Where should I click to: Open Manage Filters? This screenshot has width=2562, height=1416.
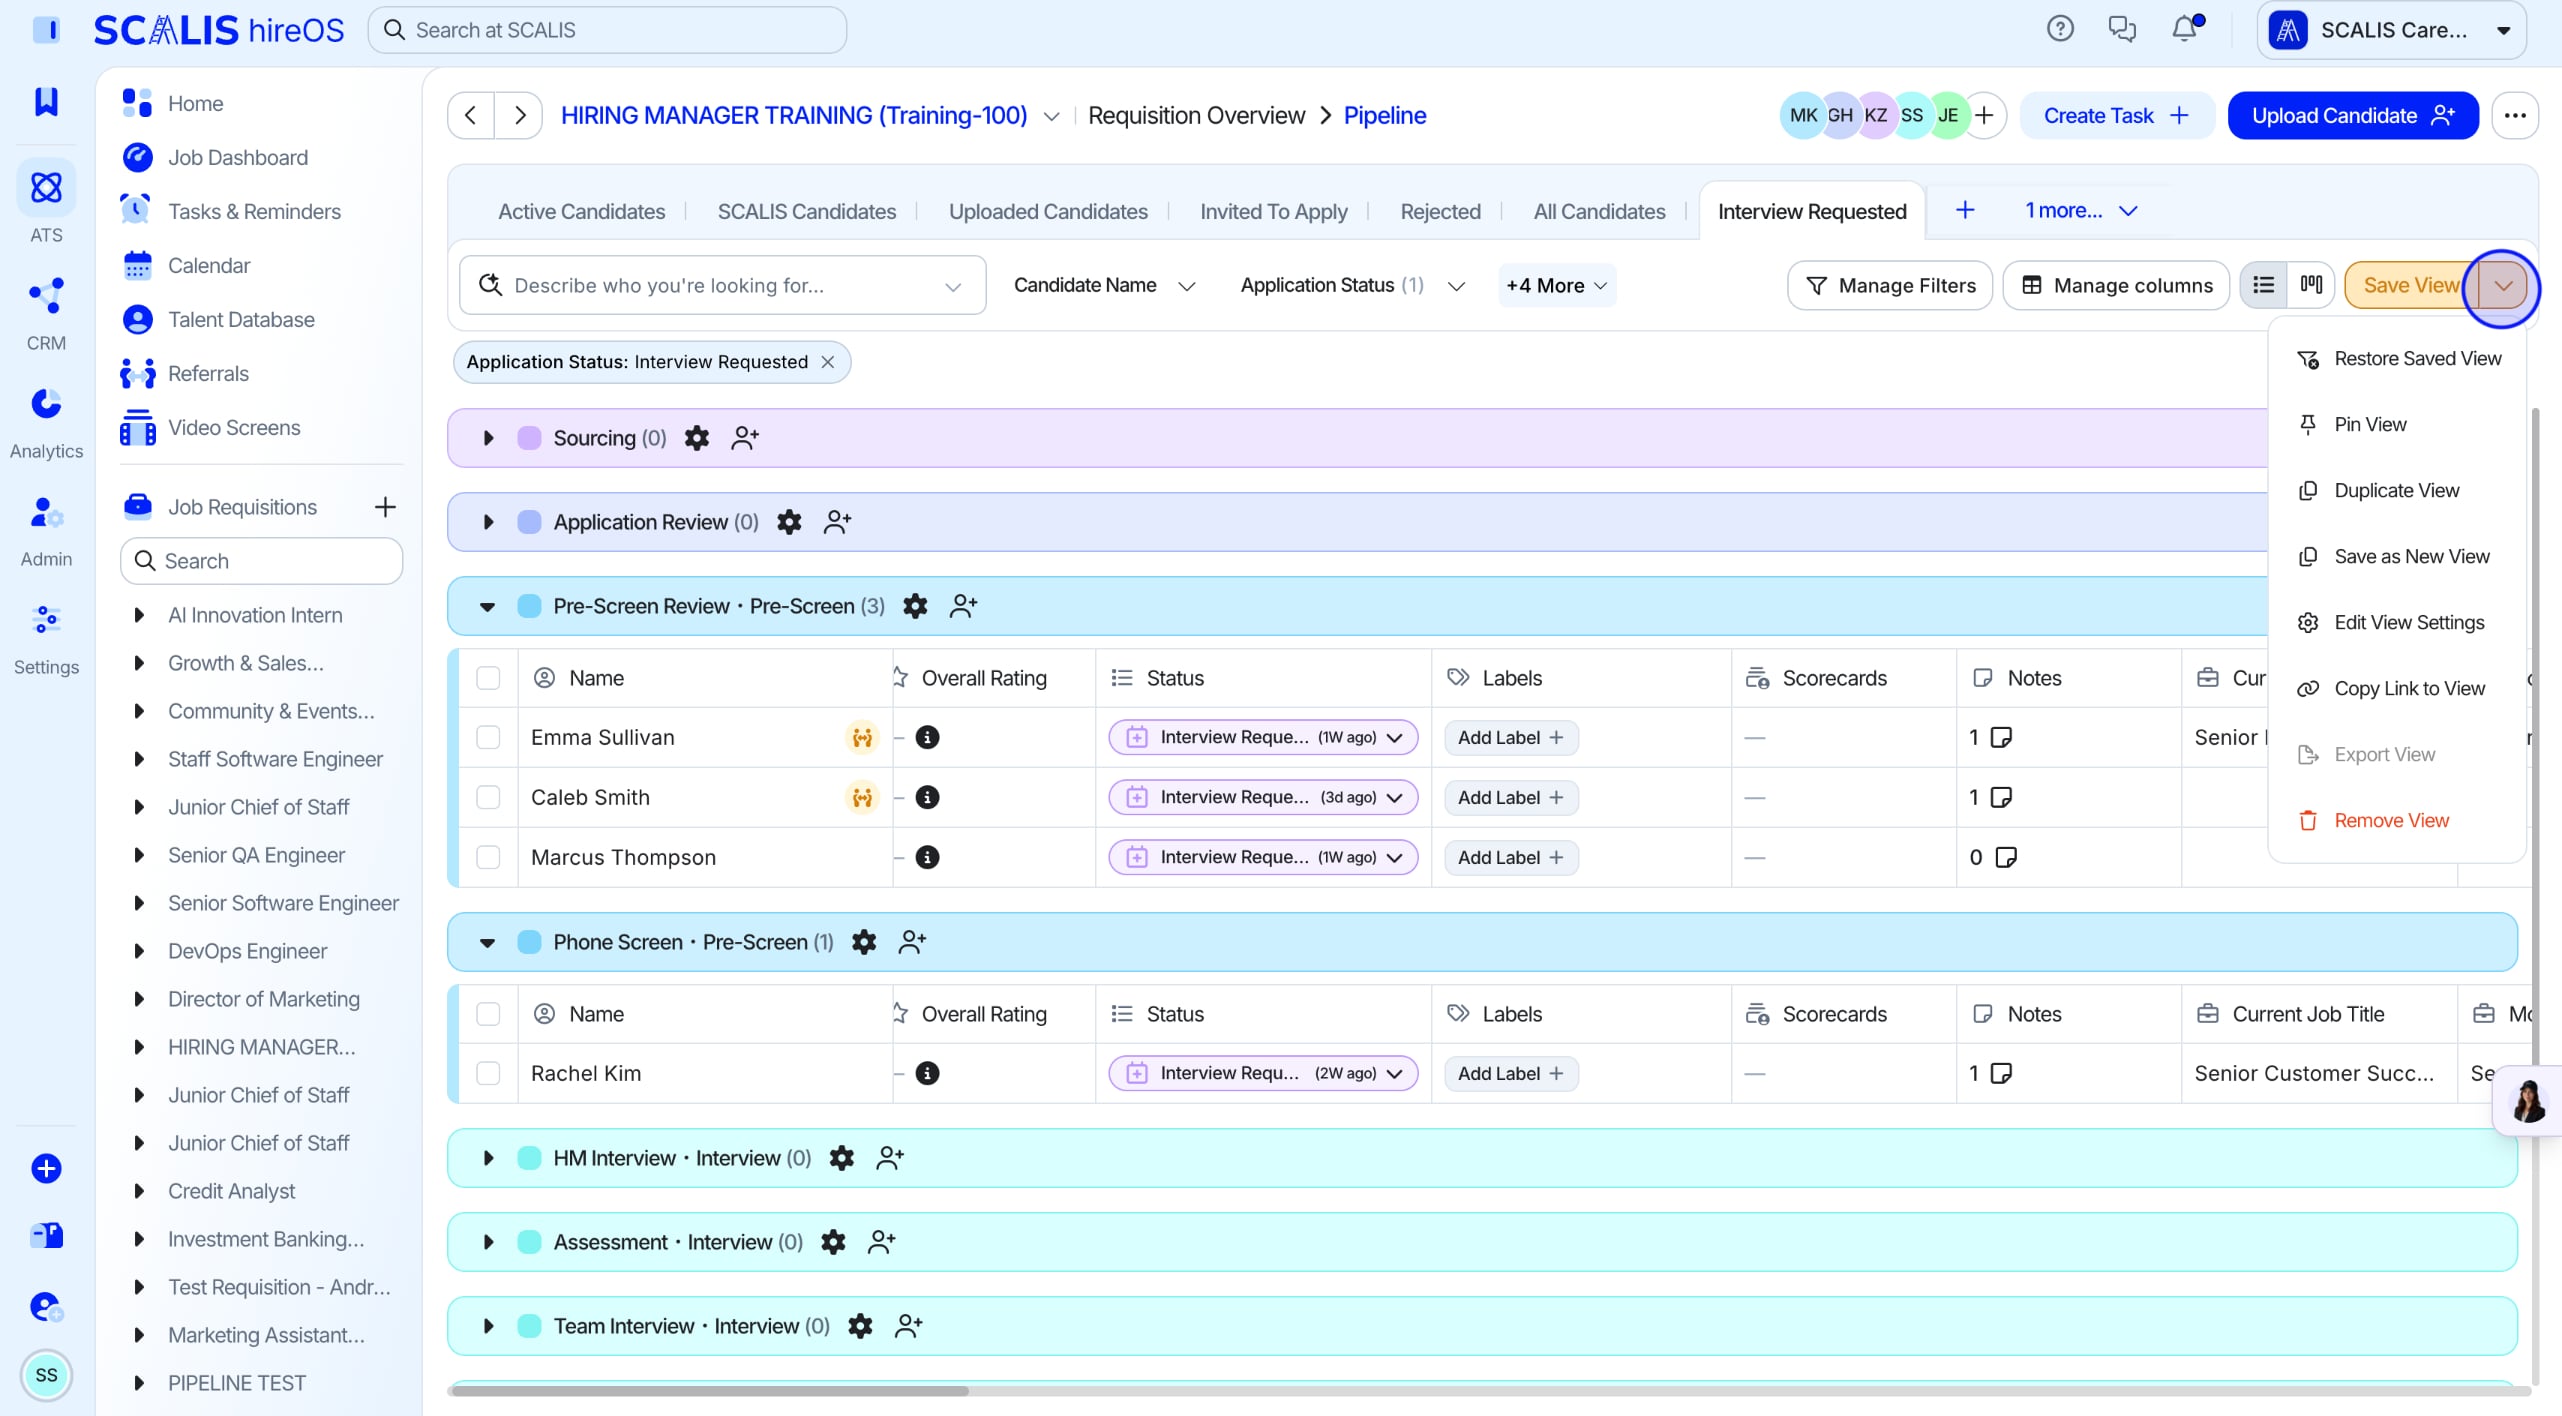1889,285
